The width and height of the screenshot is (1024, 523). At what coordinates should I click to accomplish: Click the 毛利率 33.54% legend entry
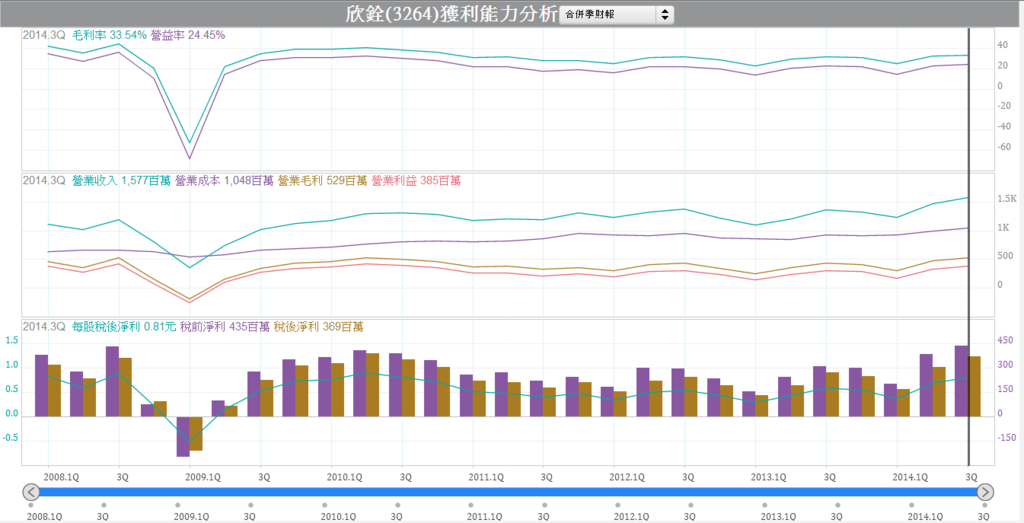[x=109, y=35]
